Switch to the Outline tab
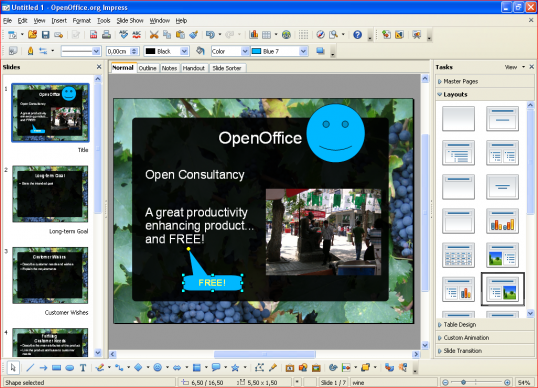Viewport: 538px width, 388px height. (148, 68)
